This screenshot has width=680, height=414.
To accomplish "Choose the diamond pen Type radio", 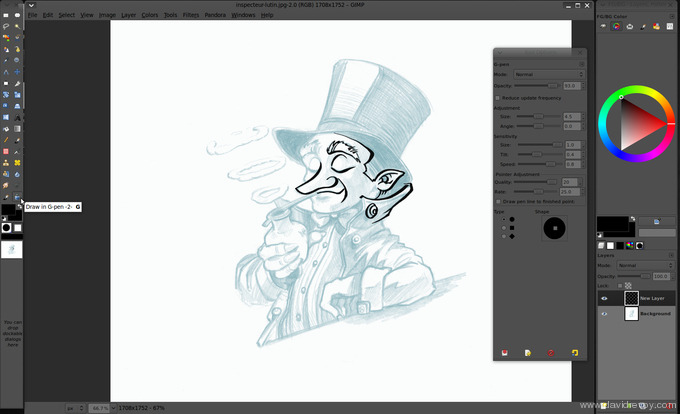I will click(x=503, y=236).
